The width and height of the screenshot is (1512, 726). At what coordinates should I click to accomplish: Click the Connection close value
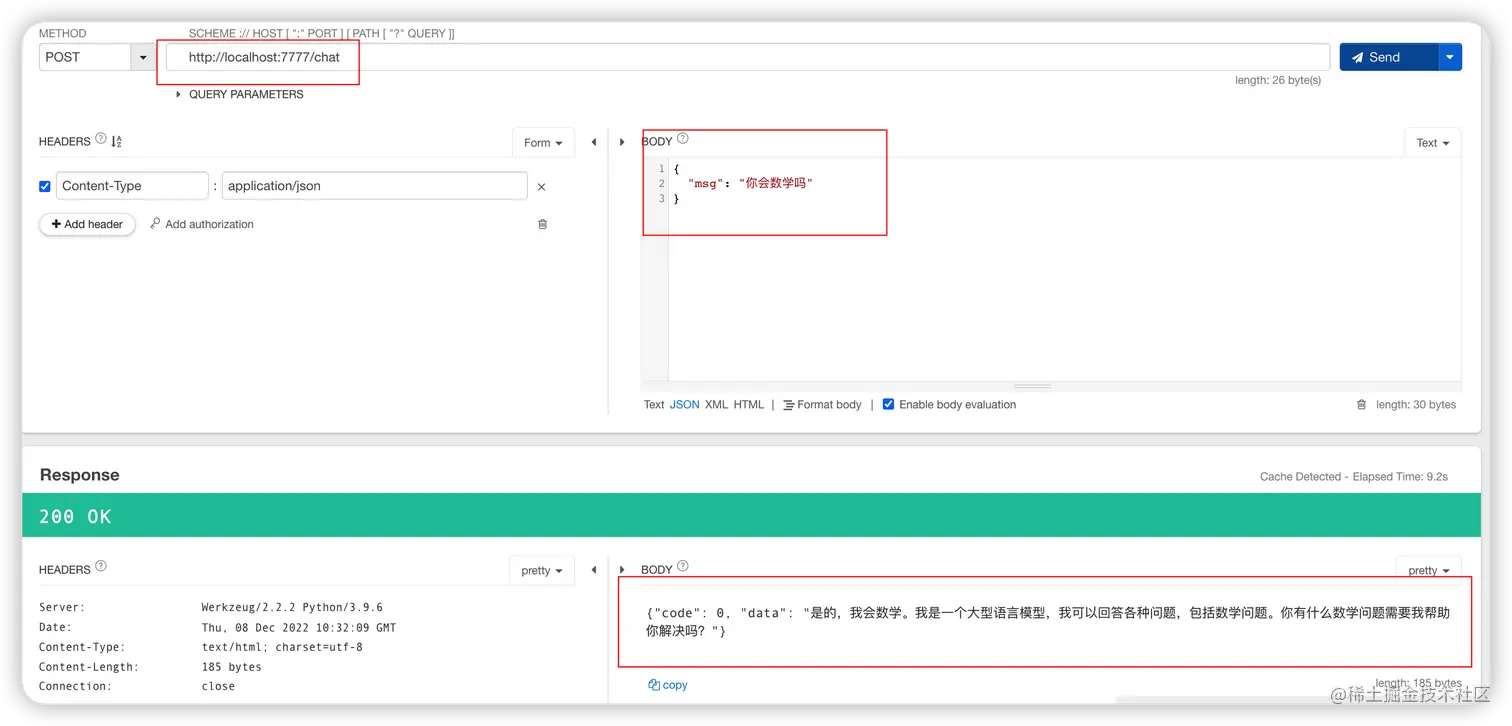[x=218, y=686]
